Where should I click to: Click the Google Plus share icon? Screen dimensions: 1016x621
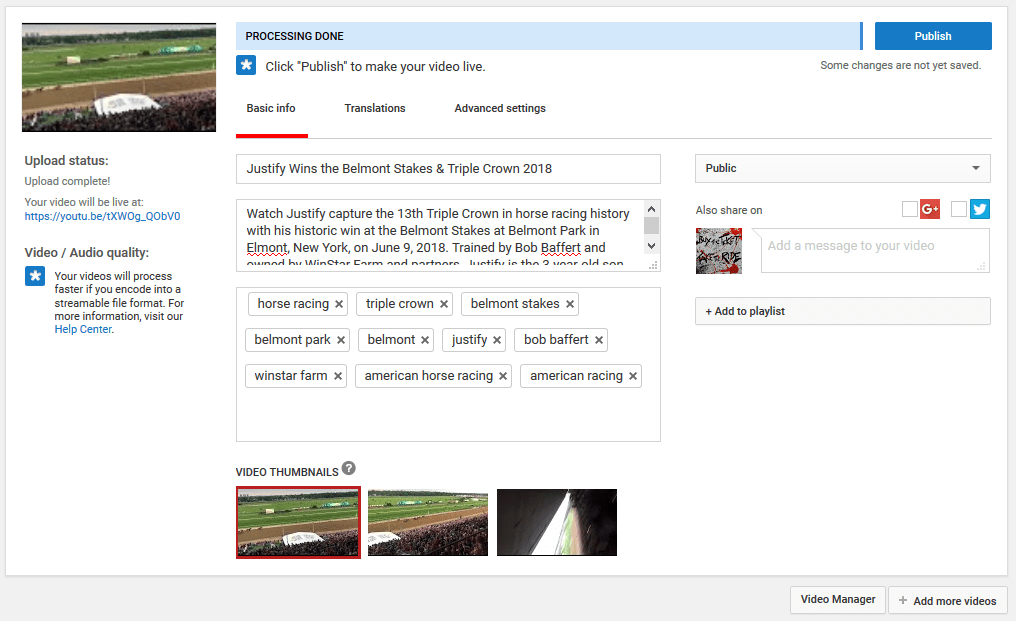click(x=930, y=209)
